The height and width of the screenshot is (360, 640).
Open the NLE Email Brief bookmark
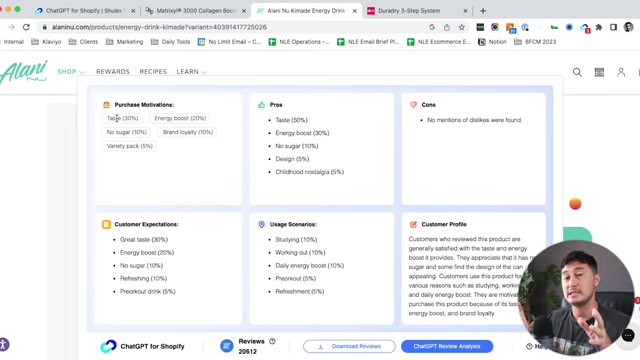368,42
